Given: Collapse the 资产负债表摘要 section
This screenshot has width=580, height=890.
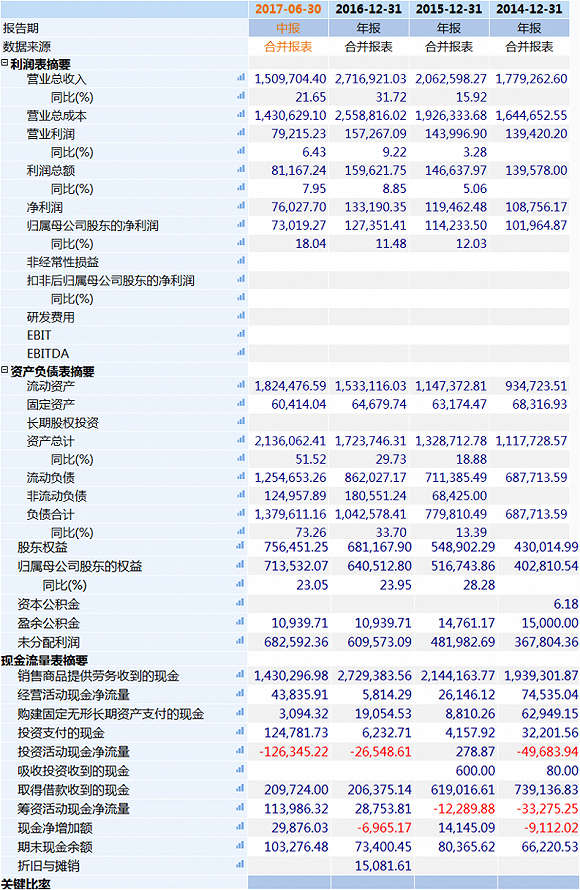Looking at the screenshot, I should tap(5, 370).
